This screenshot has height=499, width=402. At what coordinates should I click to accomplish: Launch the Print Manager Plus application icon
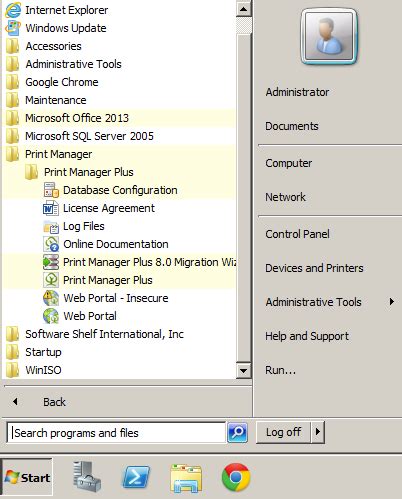click(51, 280)
